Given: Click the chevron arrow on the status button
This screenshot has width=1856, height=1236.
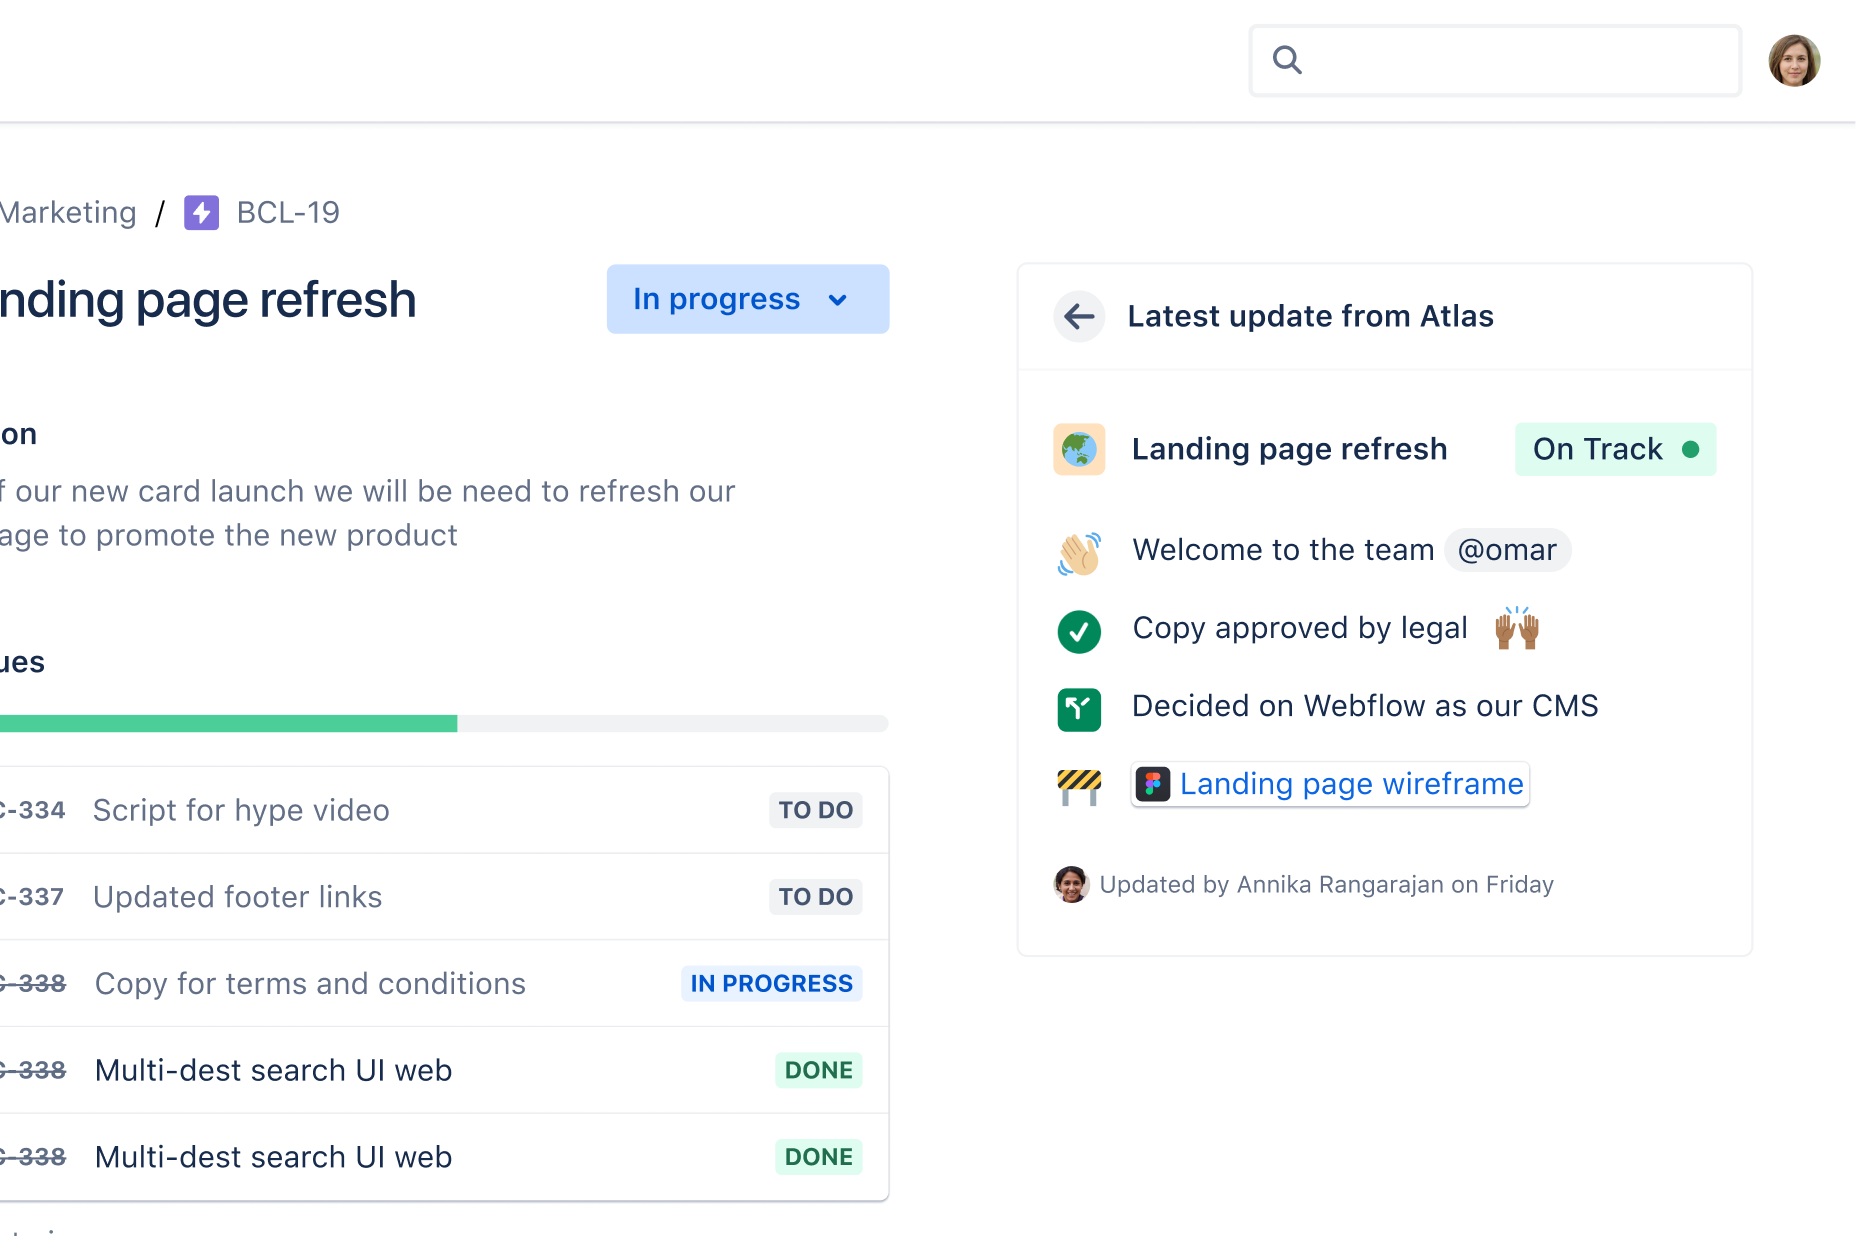Looking at the screenshot, I should 839,299.
